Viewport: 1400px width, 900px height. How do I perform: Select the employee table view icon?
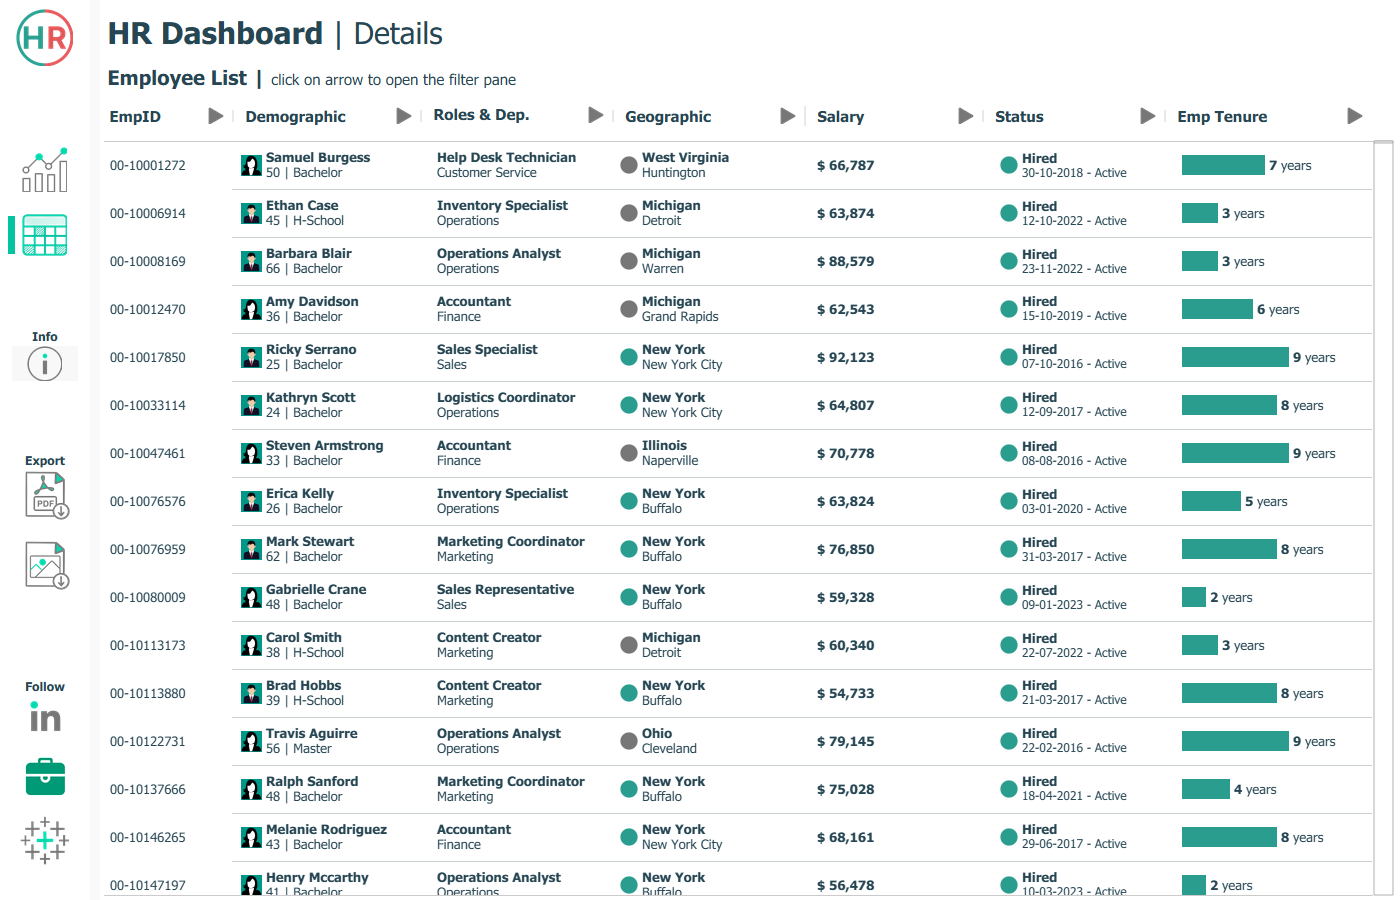tap(45, 235)
